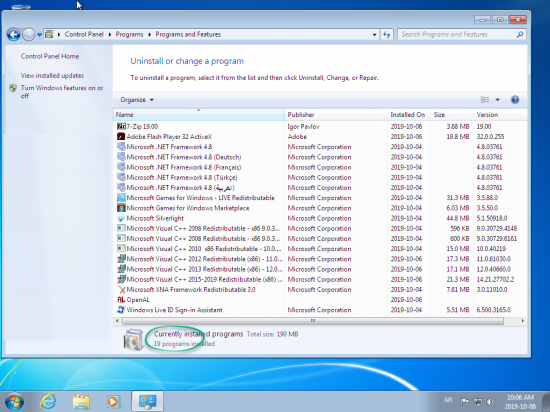Click version 32.0.0.255 cell
The height and width of the screenshot is (412, 550).
pos(490,136)
